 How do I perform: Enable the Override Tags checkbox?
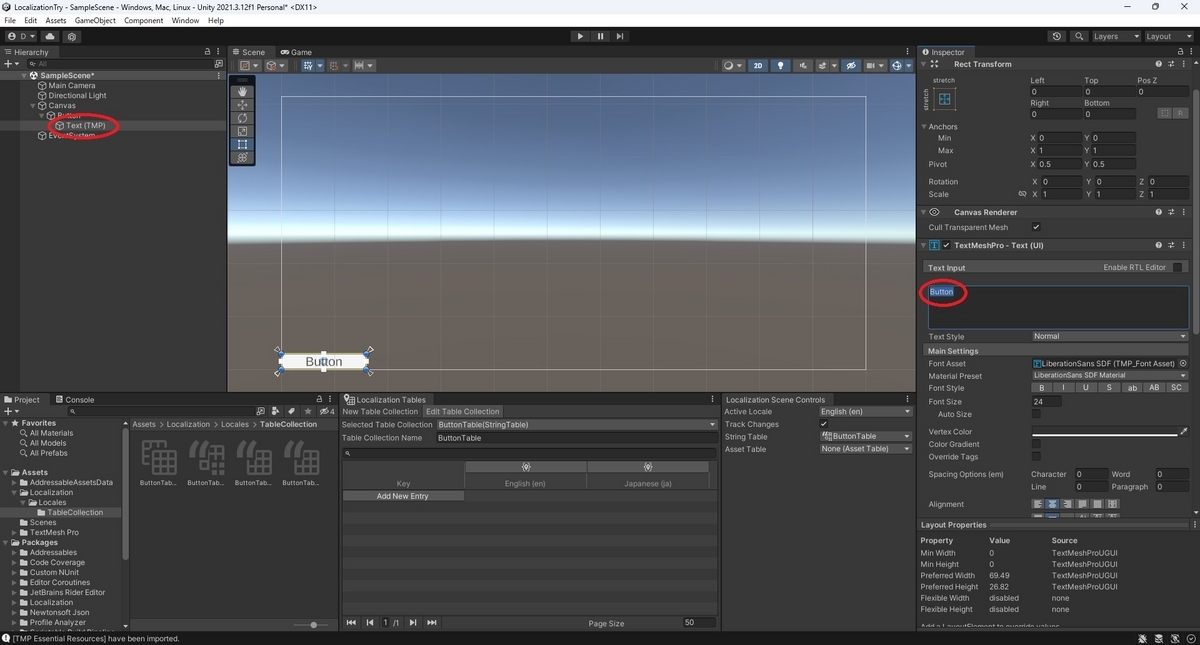[1037, 456]
